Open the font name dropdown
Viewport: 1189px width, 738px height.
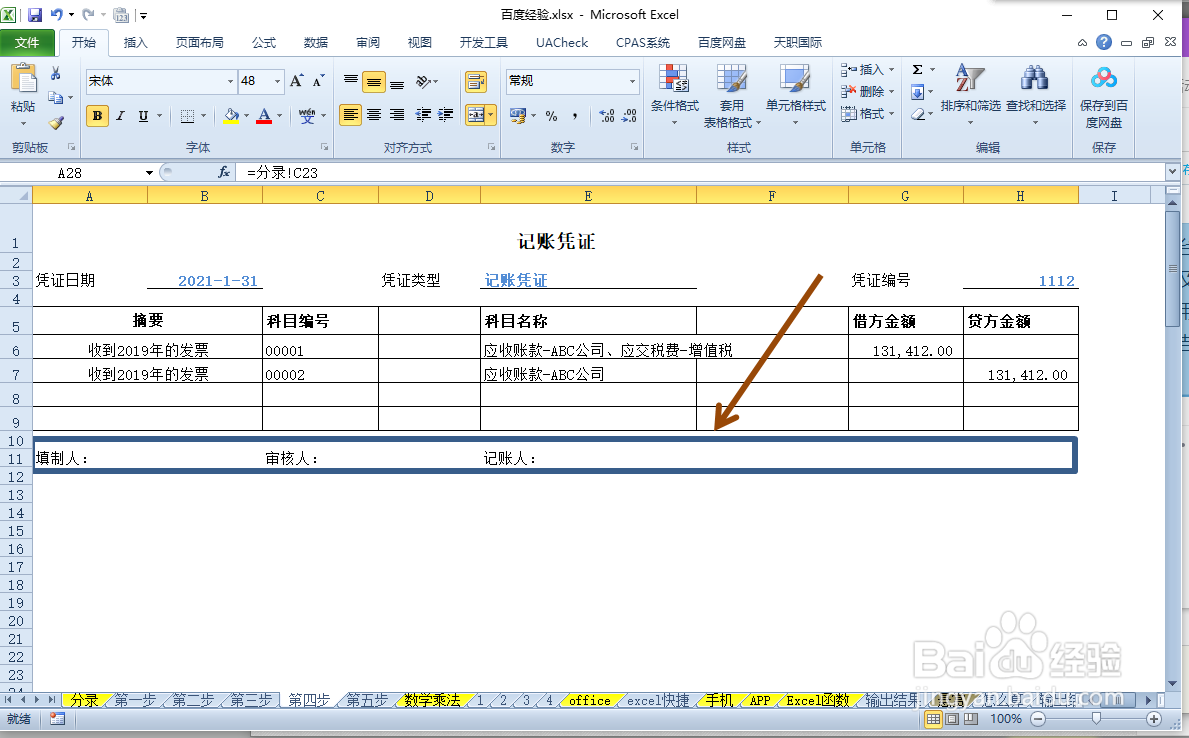tap(231, 81)
